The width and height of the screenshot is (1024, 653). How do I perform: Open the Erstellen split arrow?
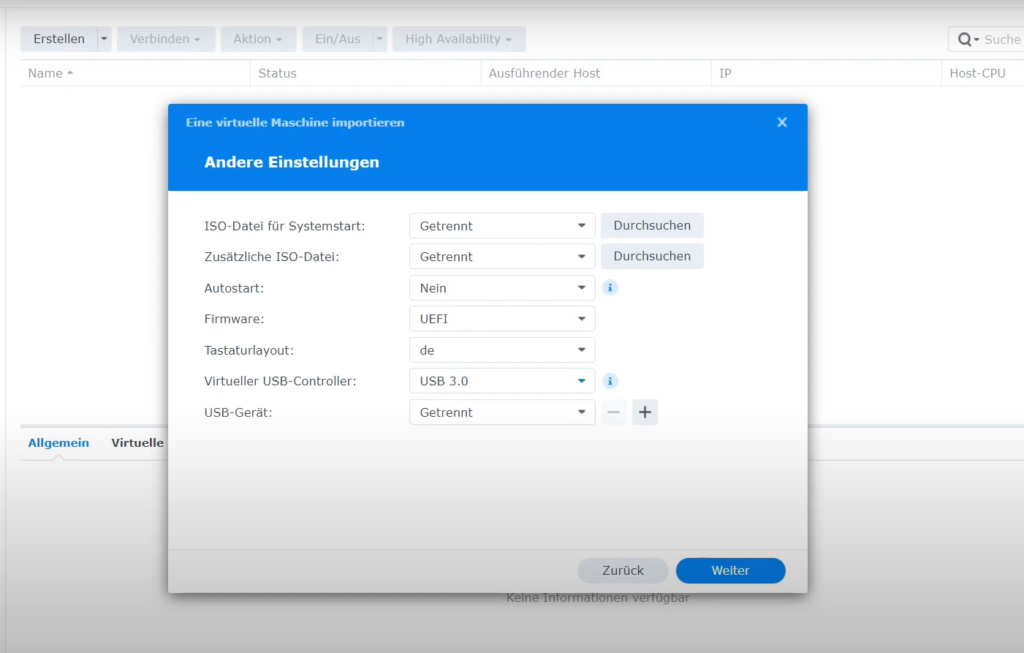click(x=104, y=39)
